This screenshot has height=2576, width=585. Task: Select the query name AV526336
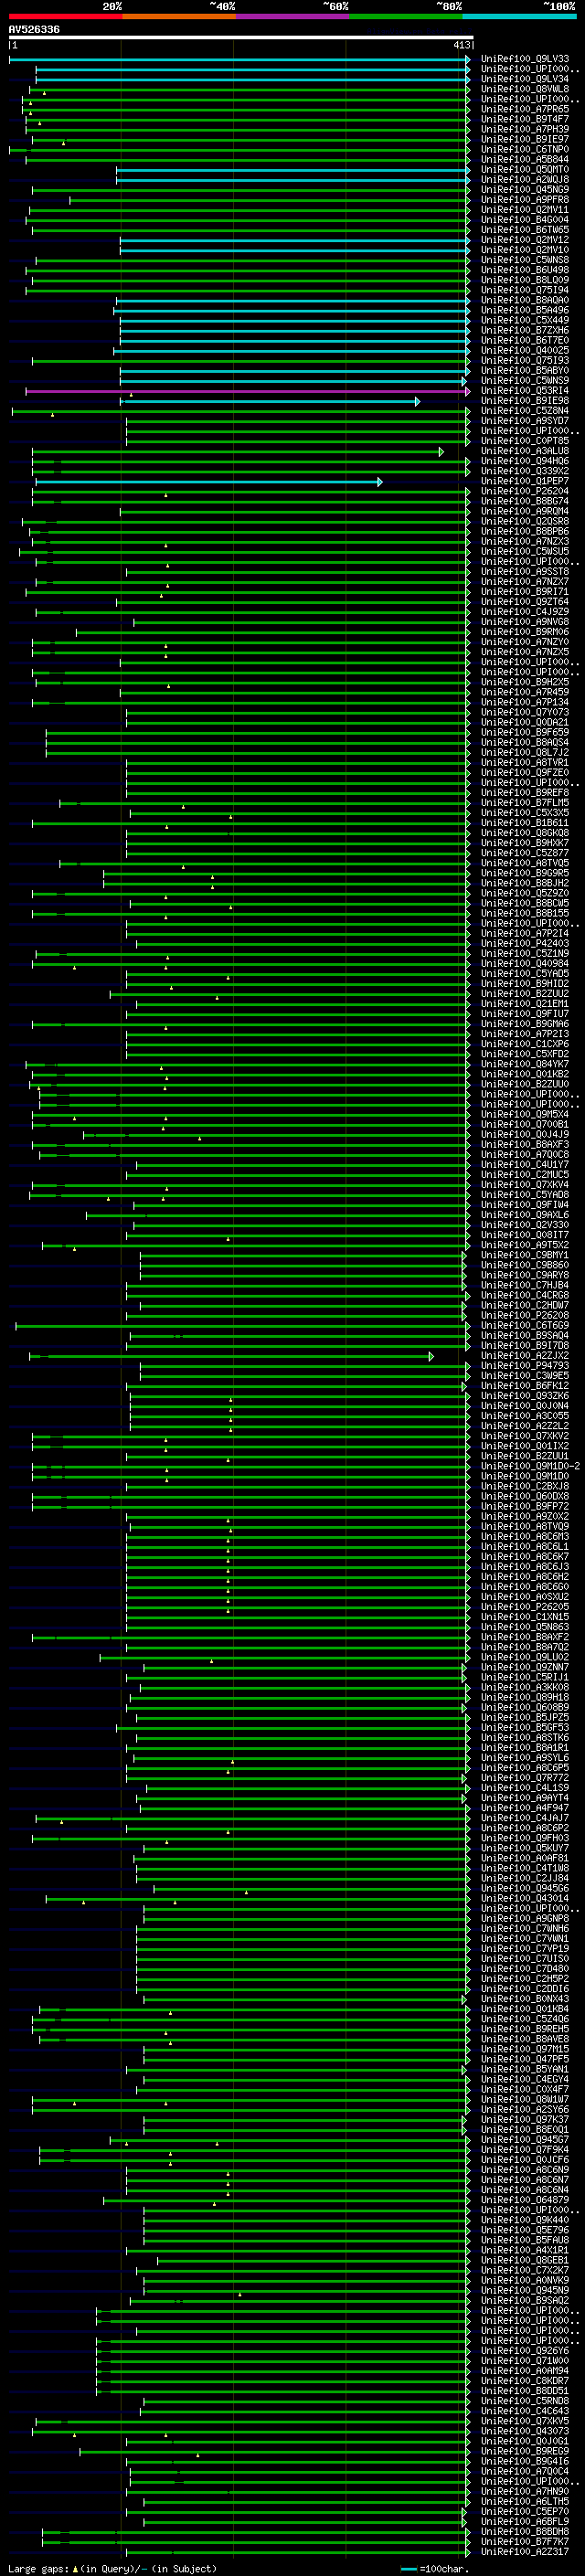[34, 29]
